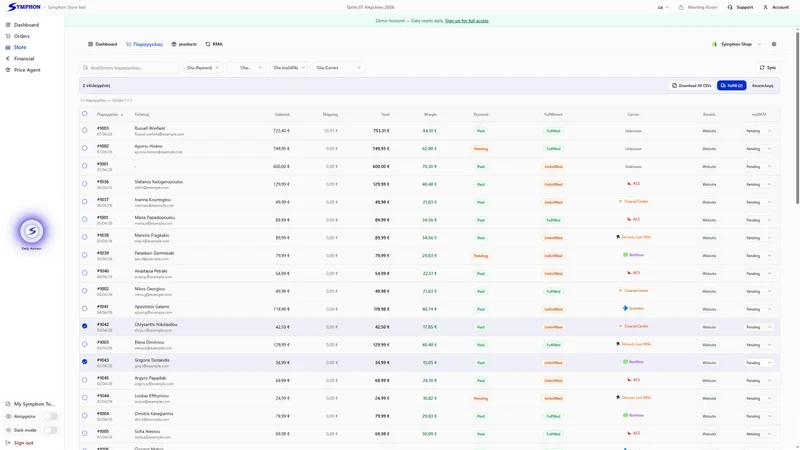Image resolution: width=800 pixels, height=450 pixels.
Task: Click the Pending payment badge for Ayumu Hirano
Action: tap(481, 149)
